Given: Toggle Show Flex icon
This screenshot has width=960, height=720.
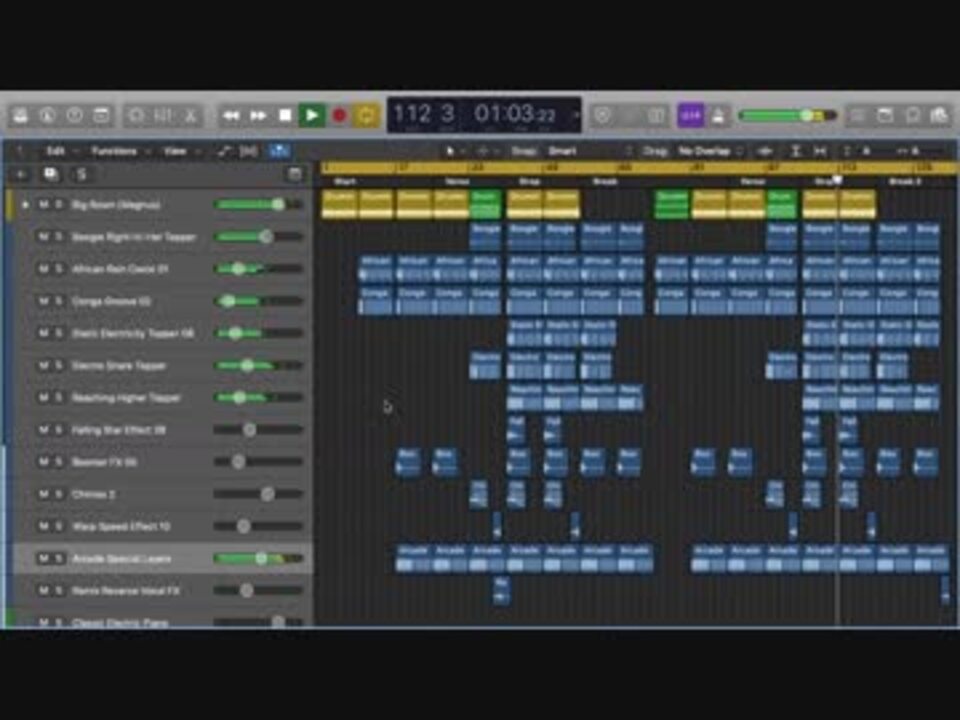Looking at the screenshot, I should tap(249, 151).
